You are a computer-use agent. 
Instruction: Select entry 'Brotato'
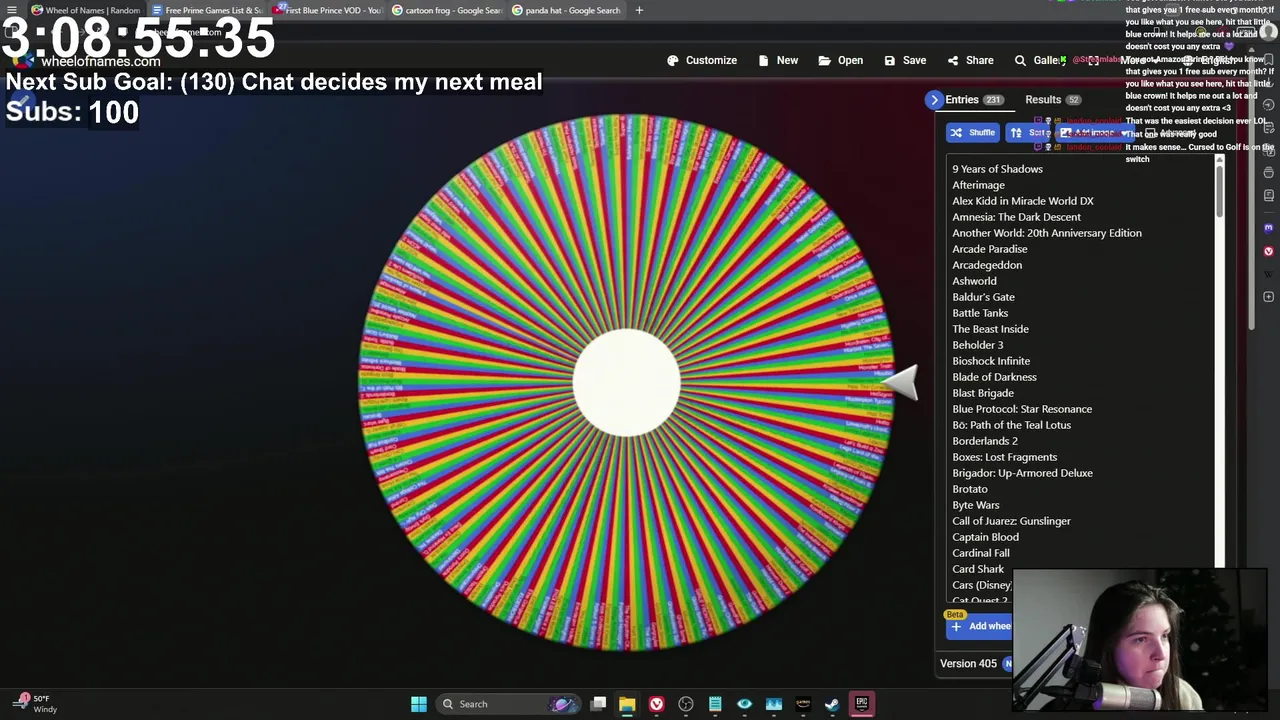click(x=970, y=489)
